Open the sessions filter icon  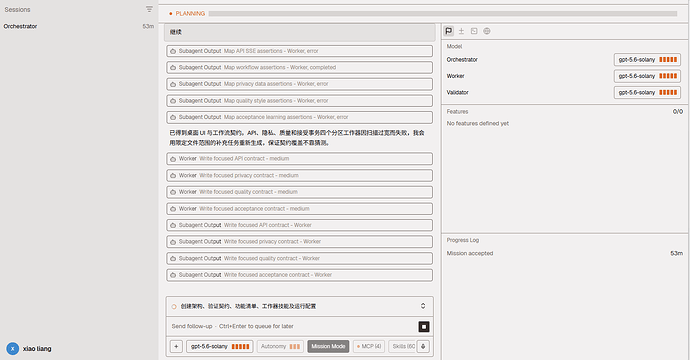(x=149, y=9)
